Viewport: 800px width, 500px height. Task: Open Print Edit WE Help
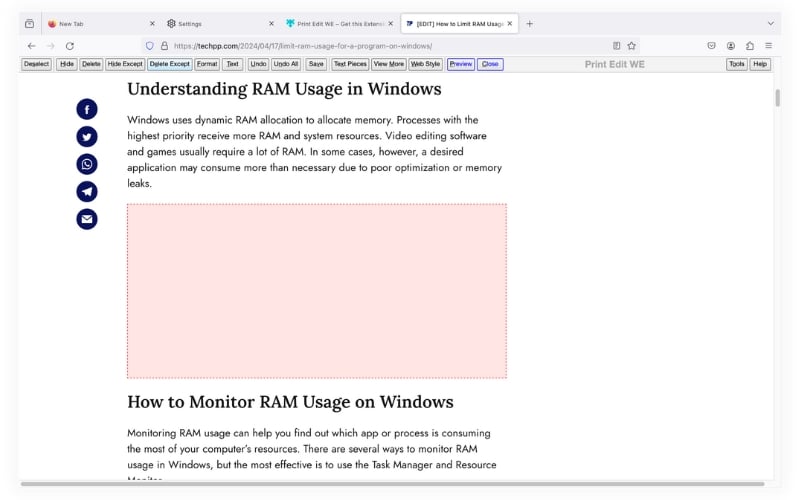pos(760,64)
